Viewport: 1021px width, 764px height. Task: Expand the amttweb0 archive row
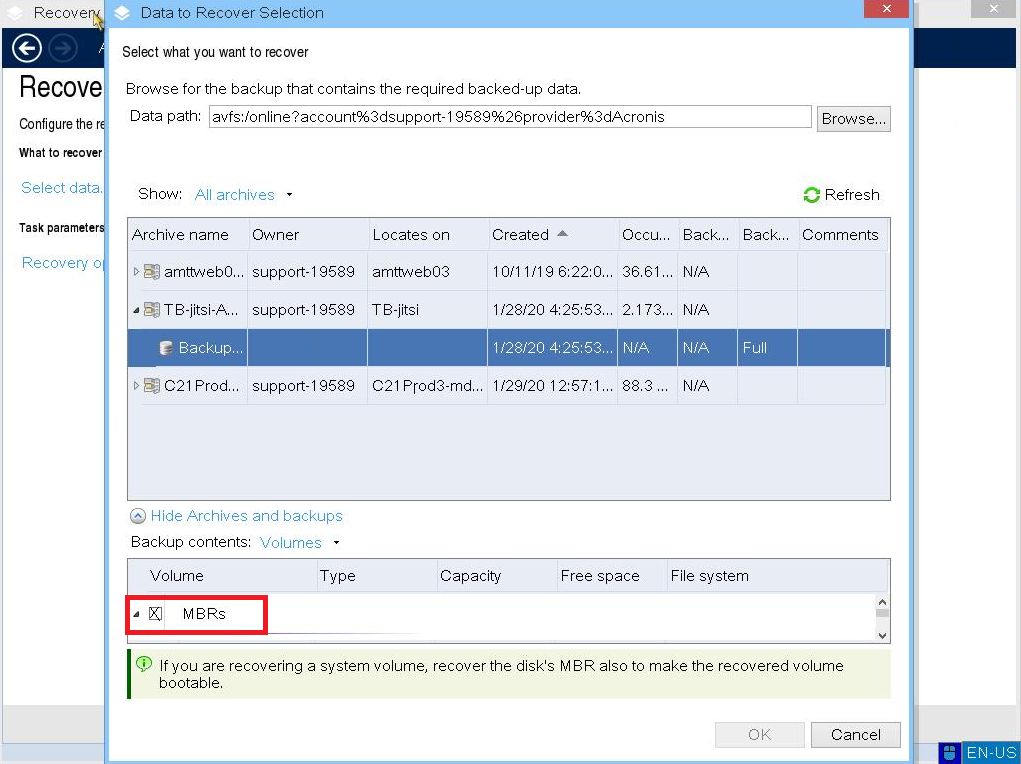point(136,272)
